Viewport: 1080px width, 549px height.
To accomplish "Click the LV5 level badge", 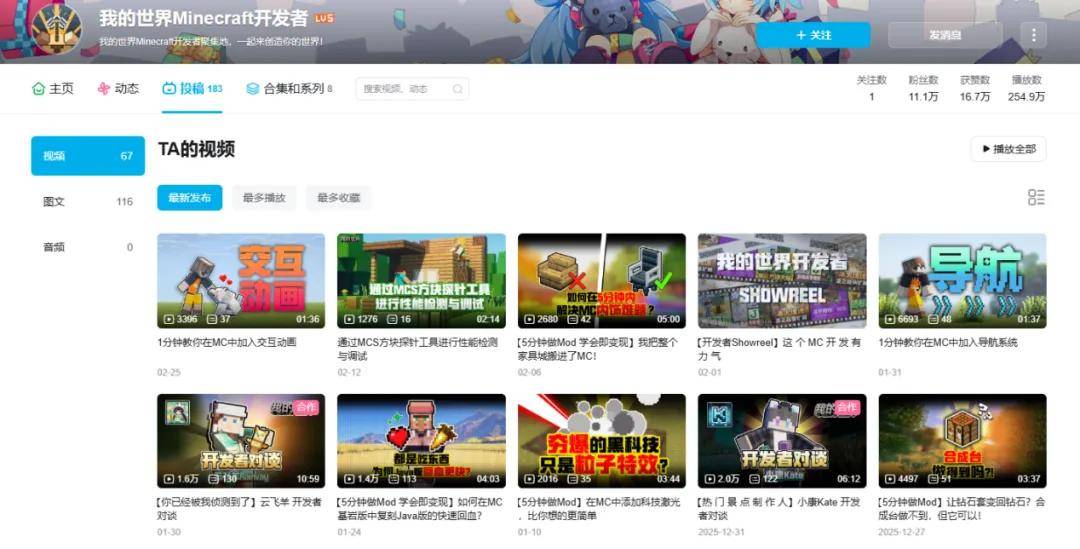I will tap(324, 19).
